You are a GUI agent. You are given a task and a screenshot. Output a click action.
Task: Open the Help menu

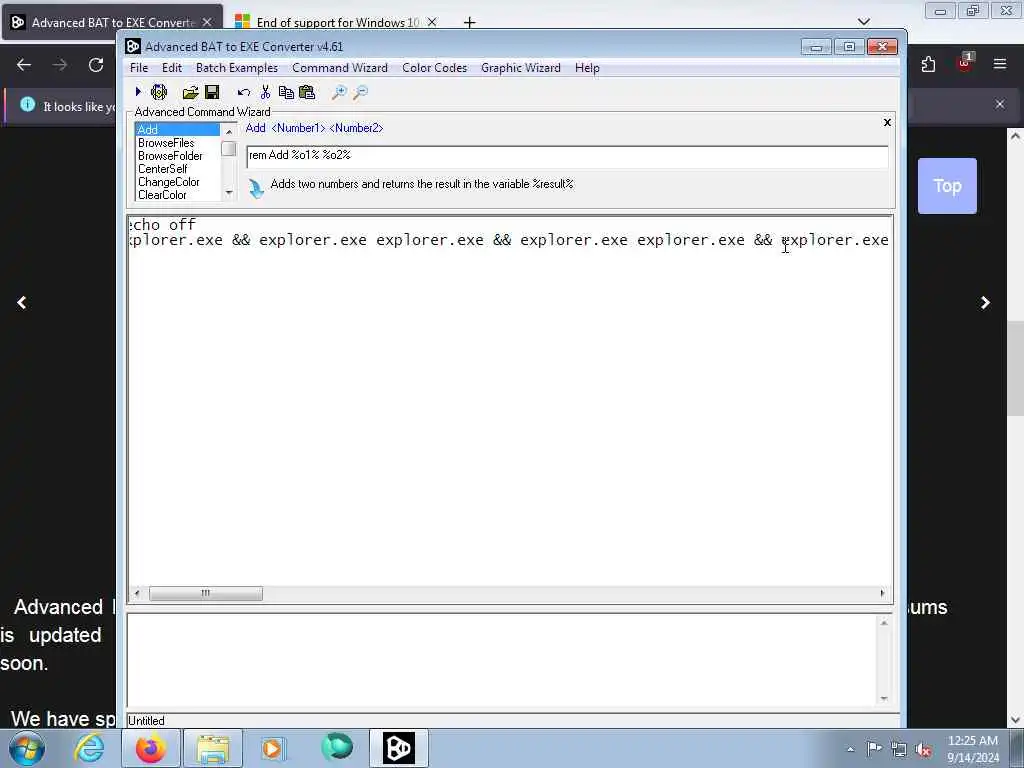tap(587, 68)
